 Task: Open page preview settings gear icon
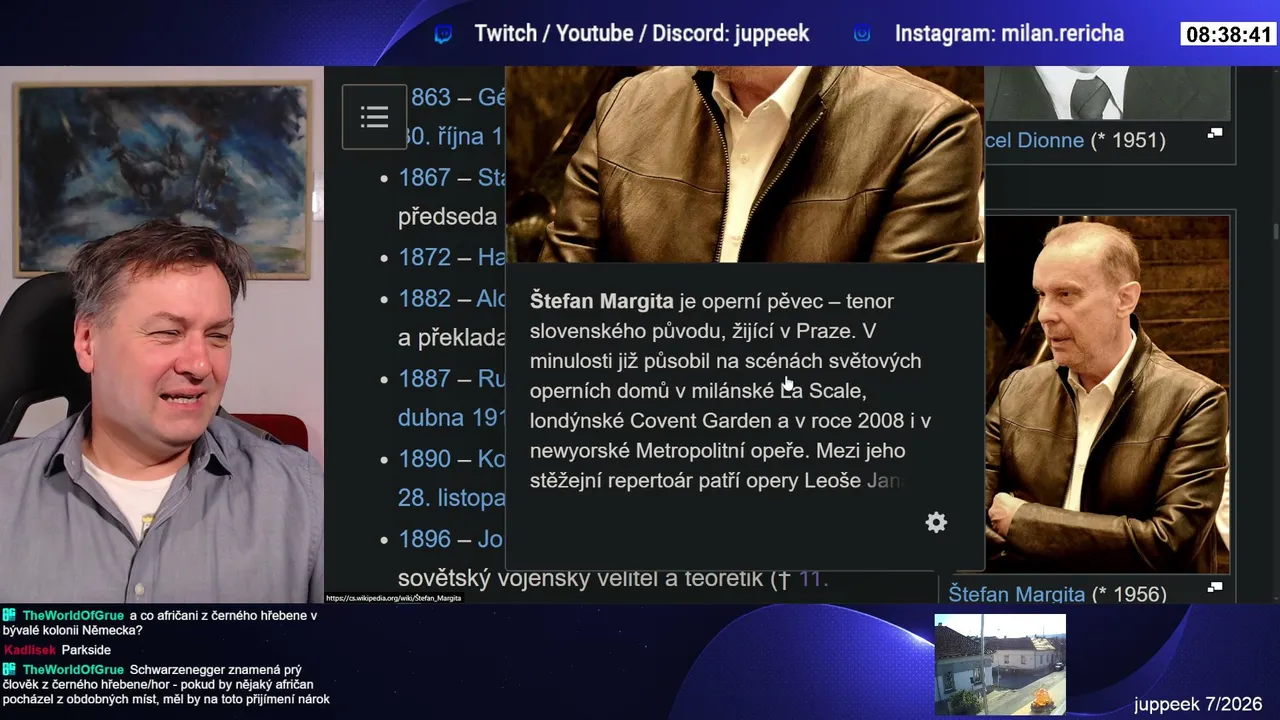click(936, 522)
